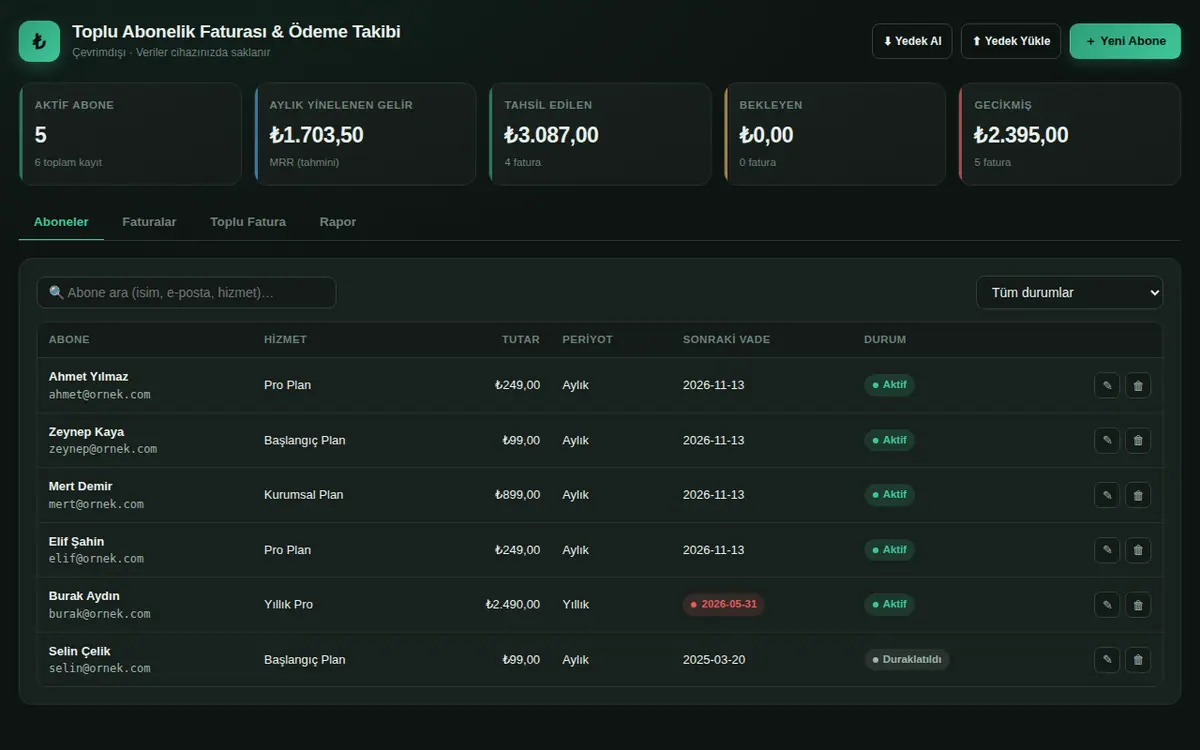1200x750 pixels.
Task: Focus the Abone ara search field
Action: (x=186, y=293)
